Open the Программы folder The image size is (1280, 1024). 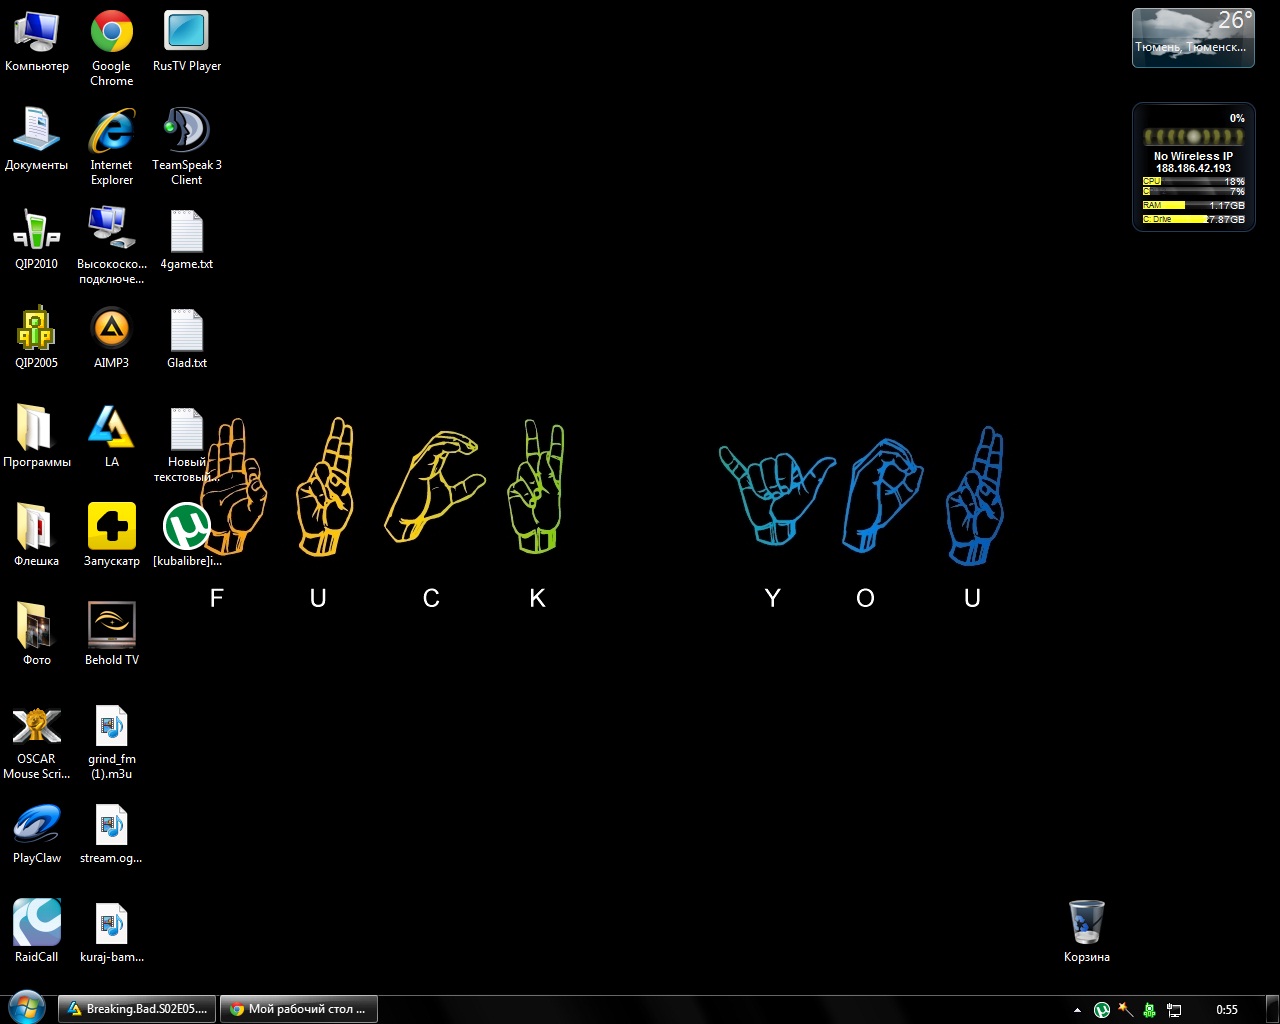click(x=36, y=428)
